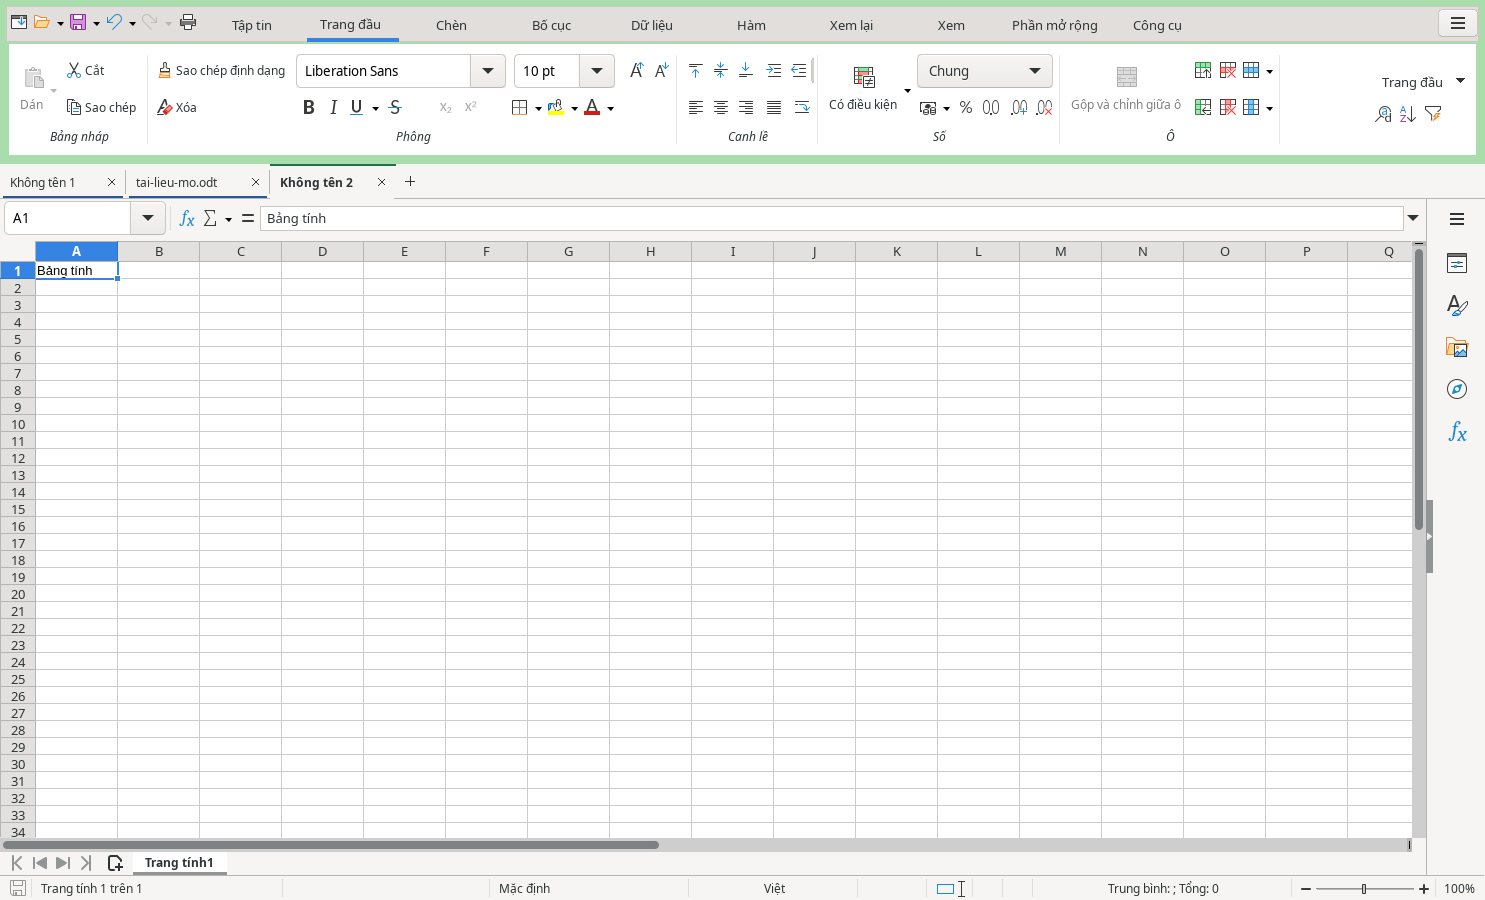
Task: Click the increase font size icon
Action: coord(636,70)
